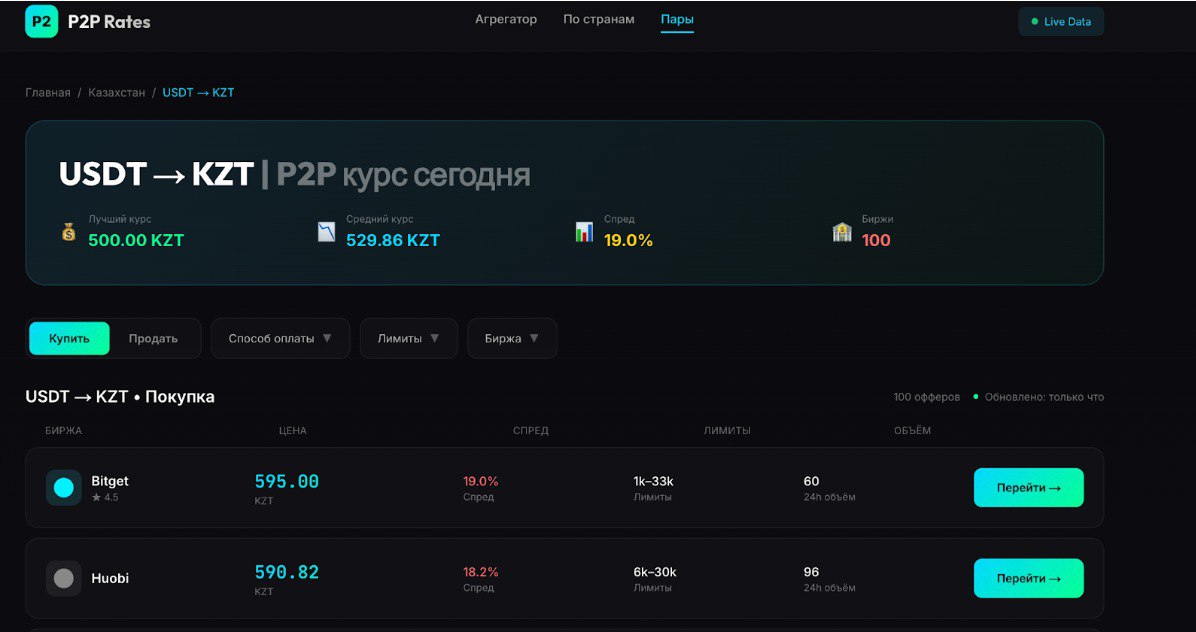The height and width of the screenshot is (632, 1196).
Task: Click the Huobi exchange logo
Action: tap(64, 579)
